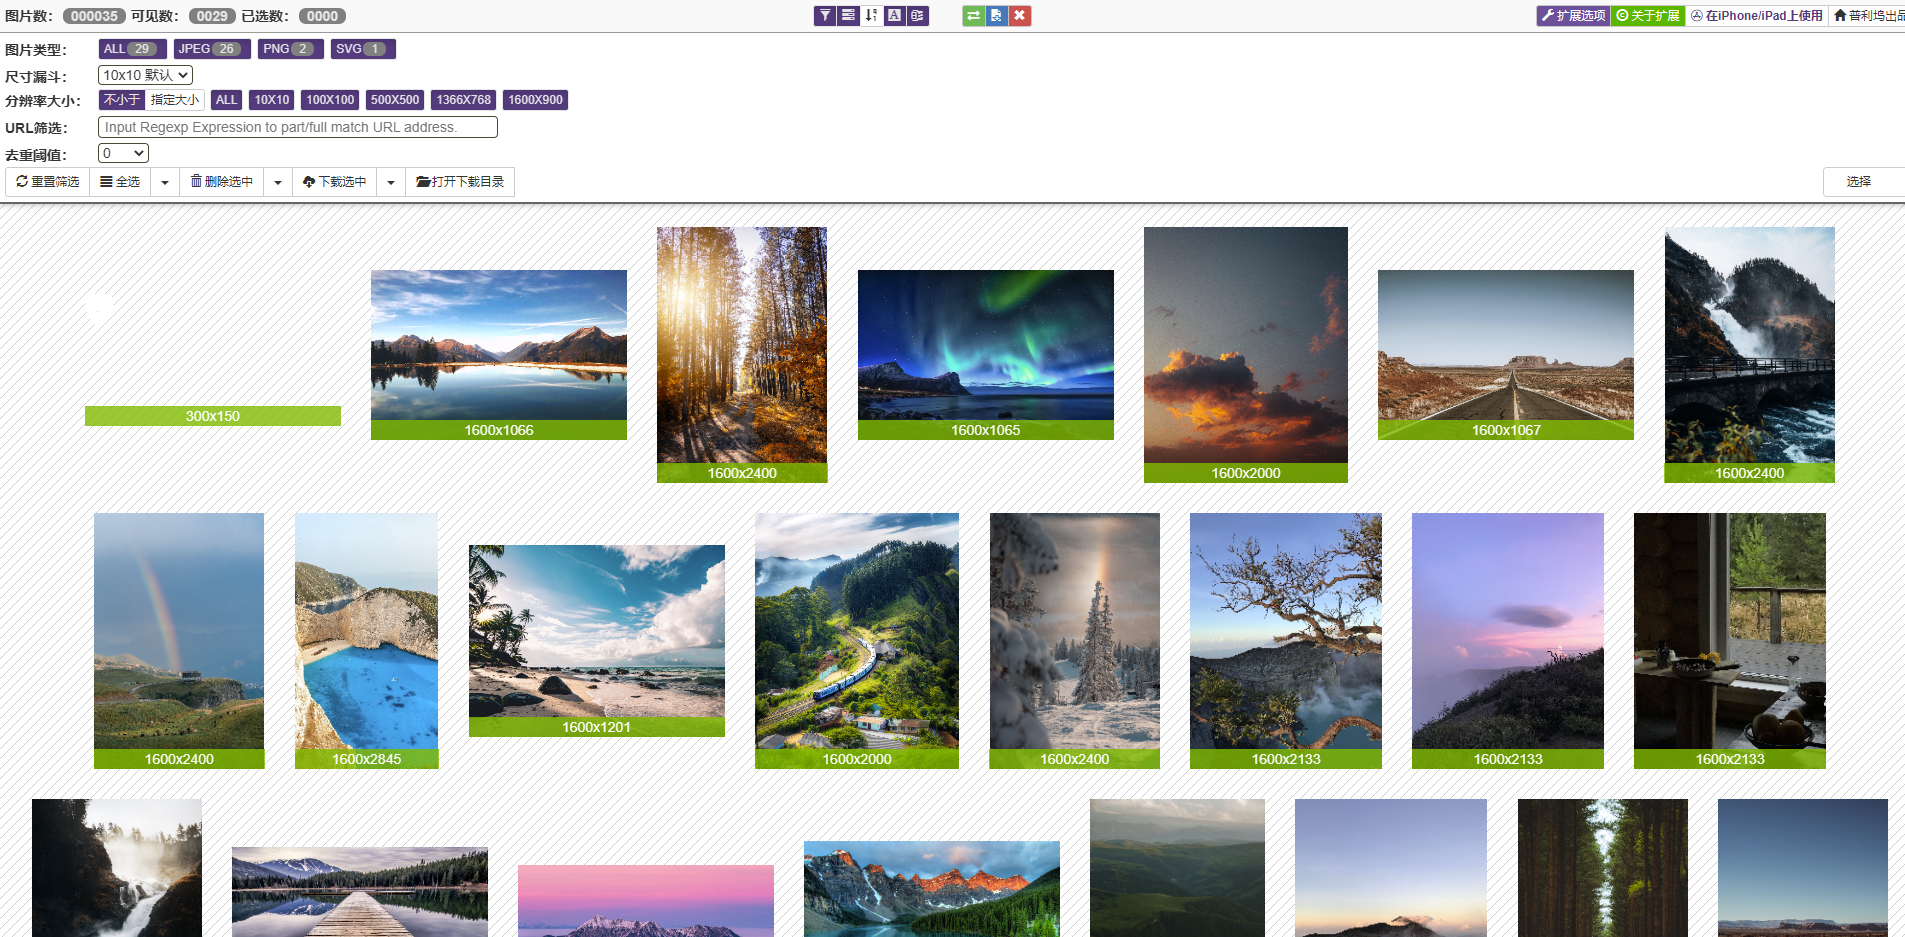Click the funnel filter icon in the top toolbar
Viewport: 1905px width, 937px height.
(x=824, y=16)
